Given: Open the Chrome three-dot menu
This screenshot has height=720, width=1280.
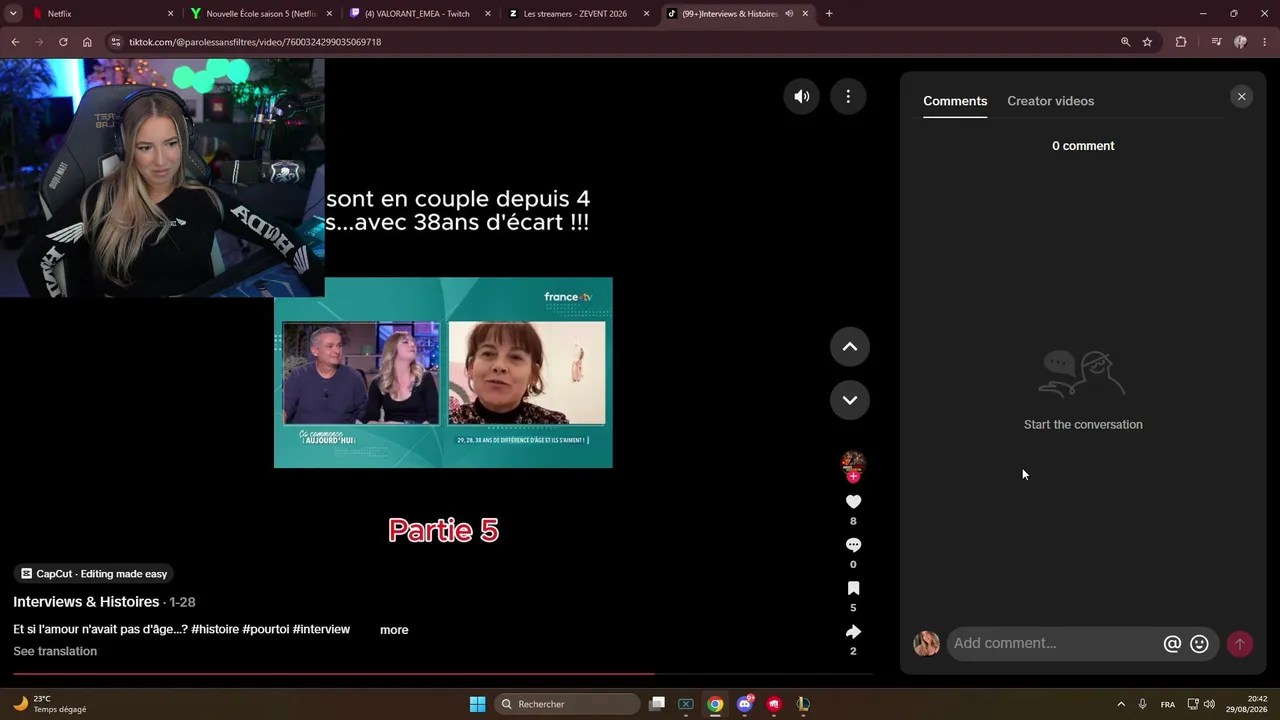Looking at the screenshot, I should click(x=1265, y=42).
